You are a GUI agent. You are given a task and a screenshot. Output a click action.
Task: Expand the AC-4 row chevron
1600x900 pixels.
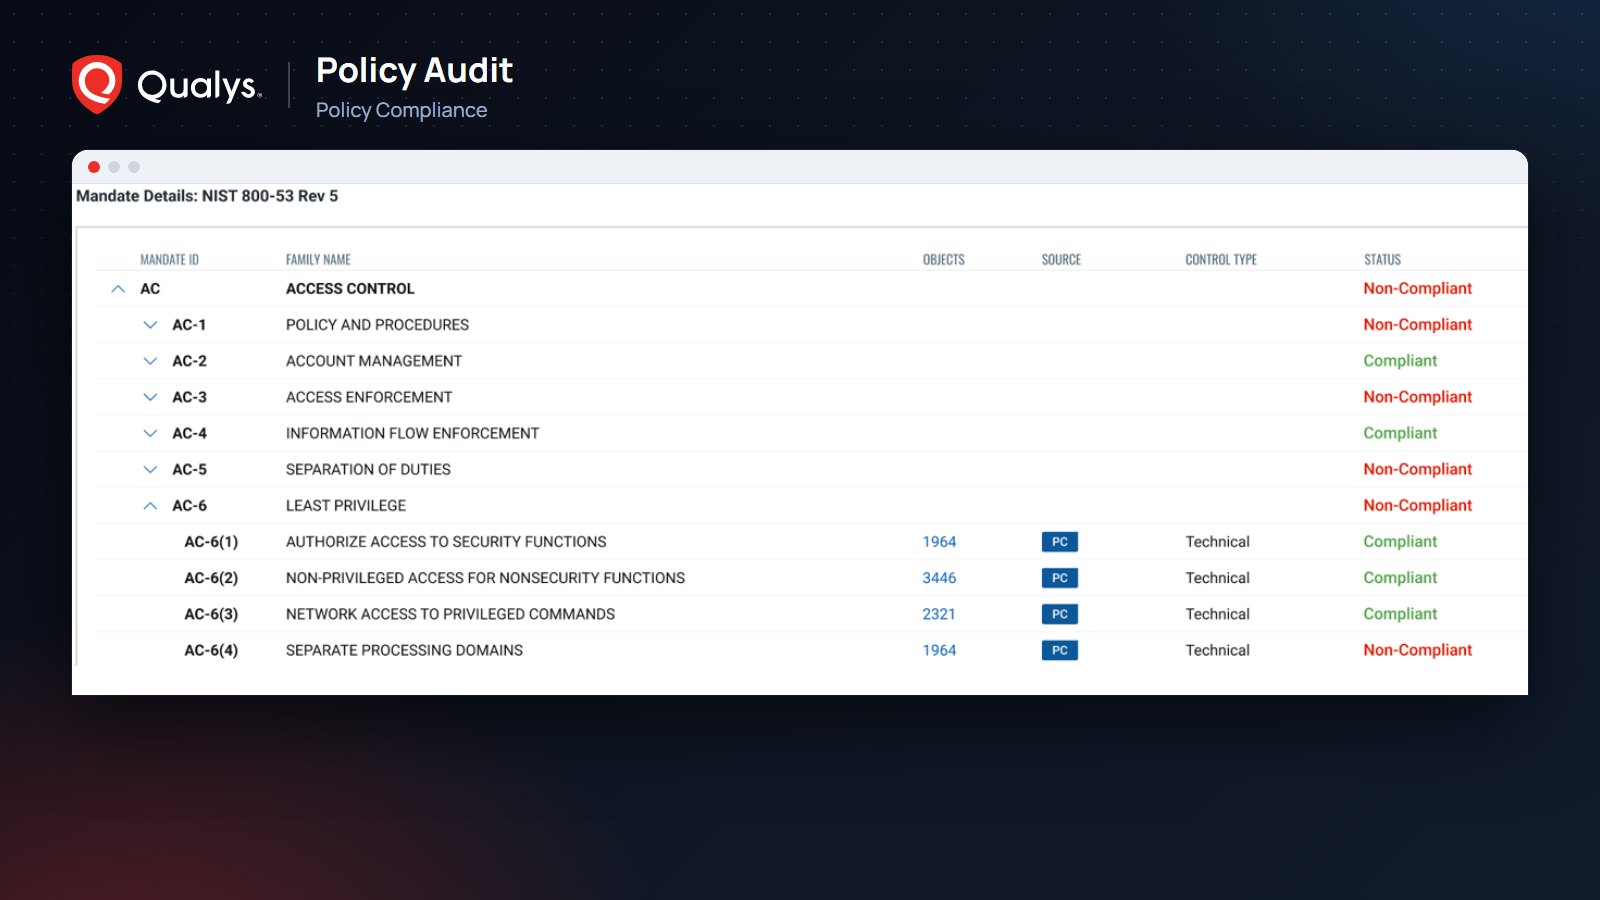click(150, 433)
